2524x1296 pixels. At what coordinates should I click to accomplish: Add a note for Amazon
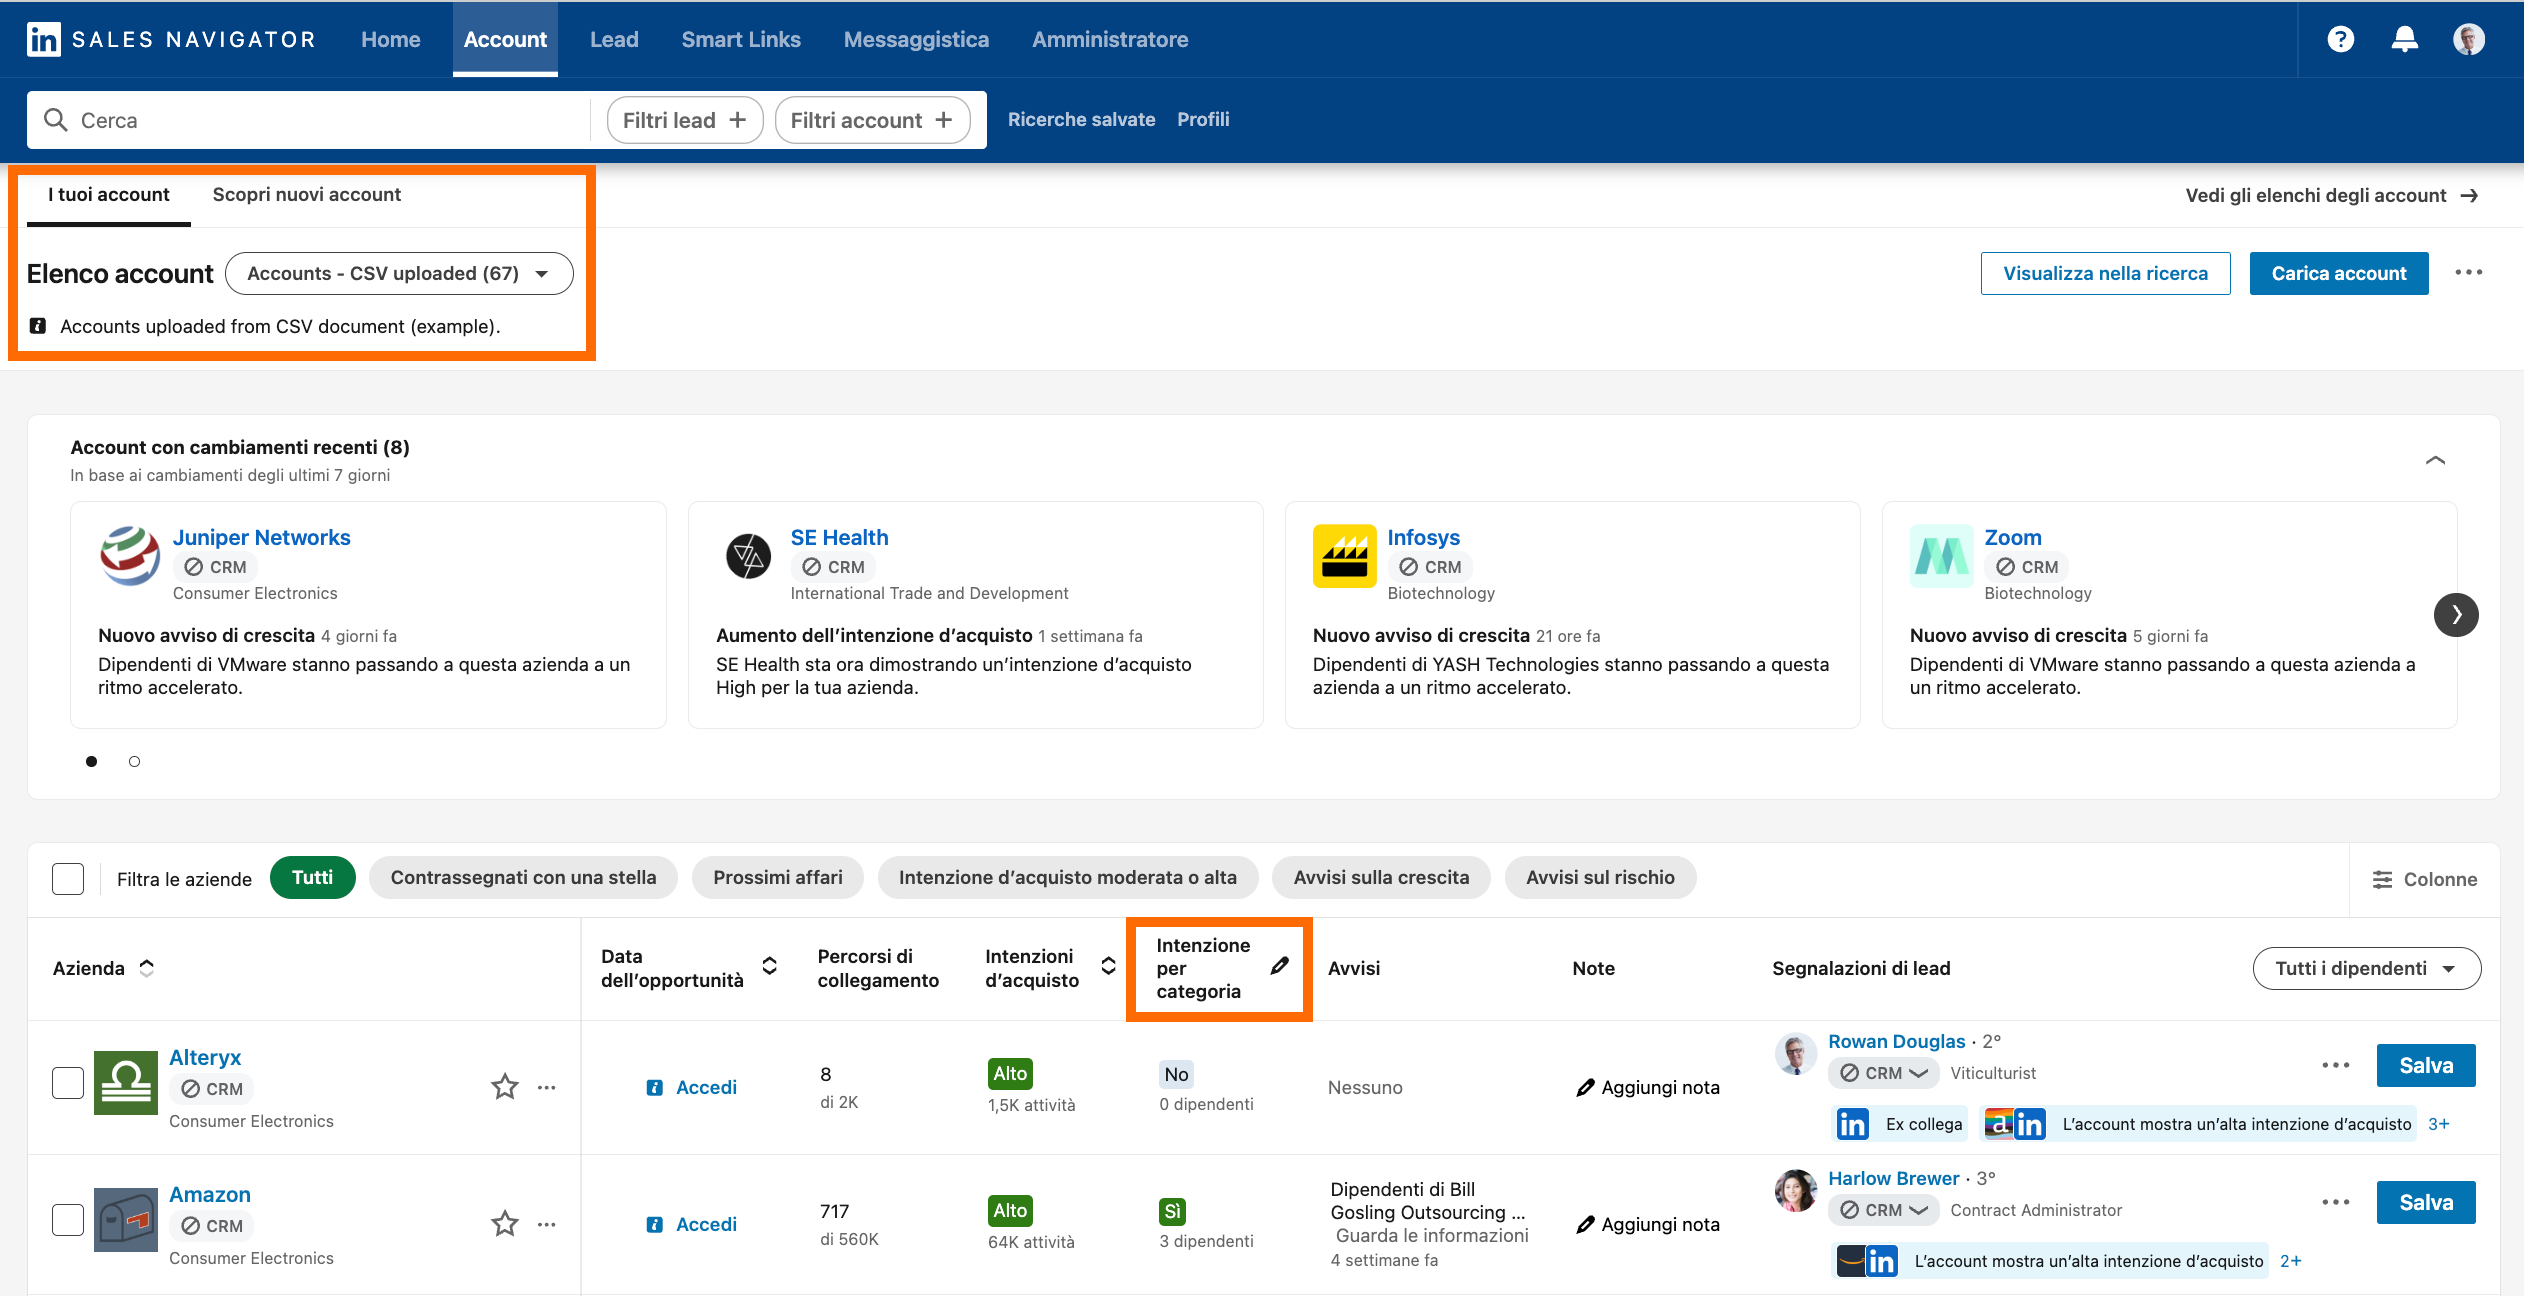click(1648, 1224)
